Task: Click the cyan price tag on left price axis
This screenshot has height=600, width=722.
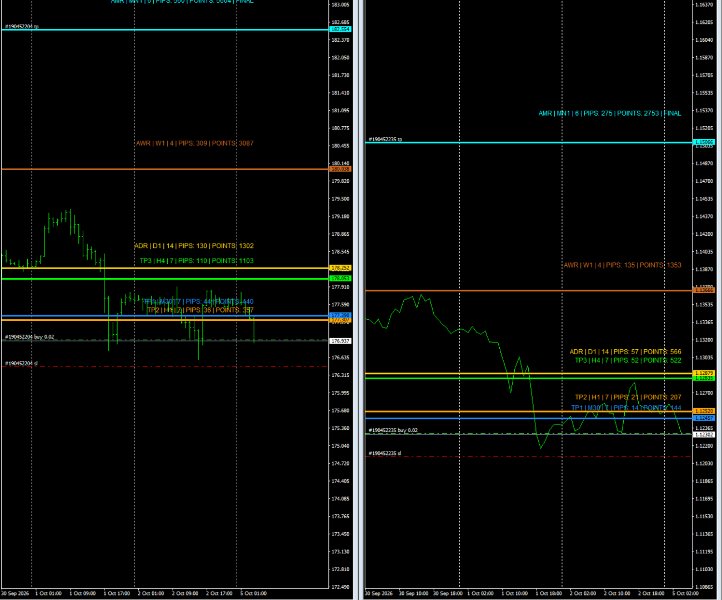Action: (x=341, y=29)
